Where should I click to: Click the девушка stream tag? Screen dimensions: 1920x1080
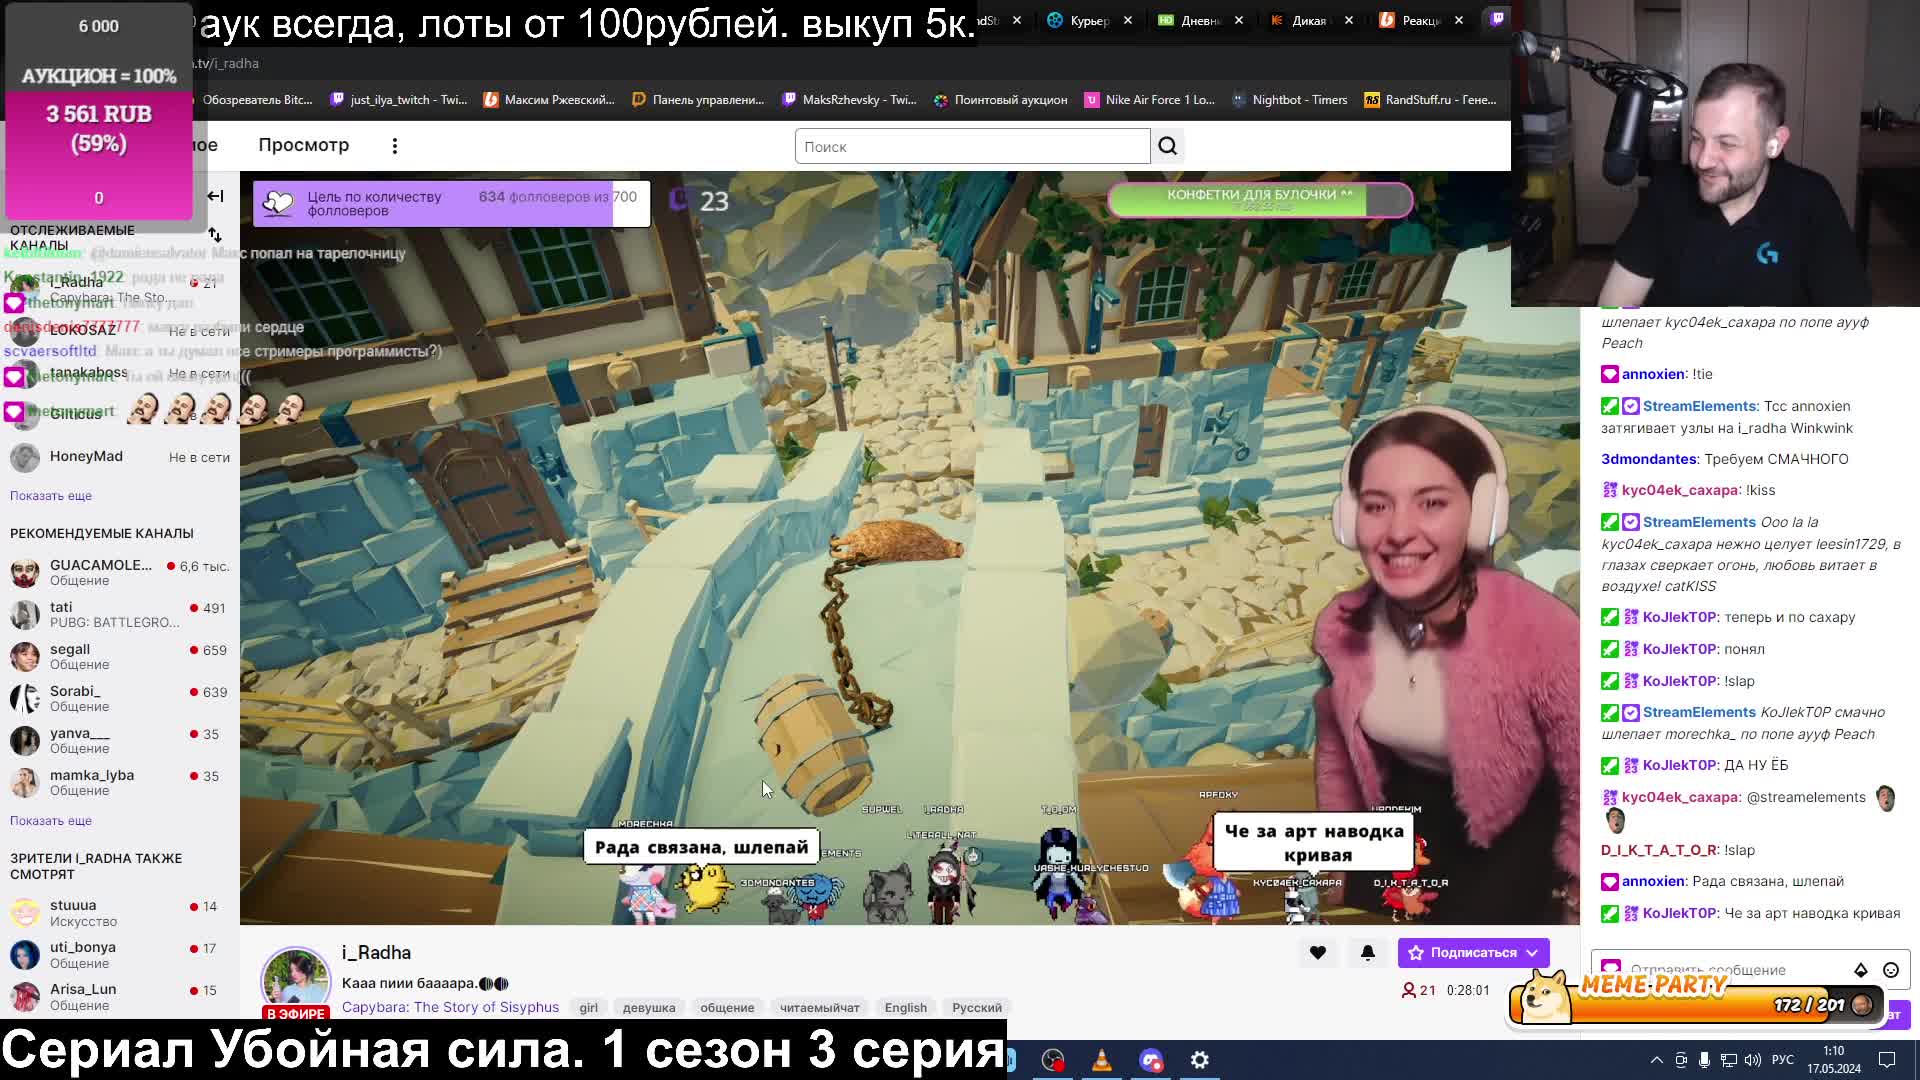tap(649, 1007)
